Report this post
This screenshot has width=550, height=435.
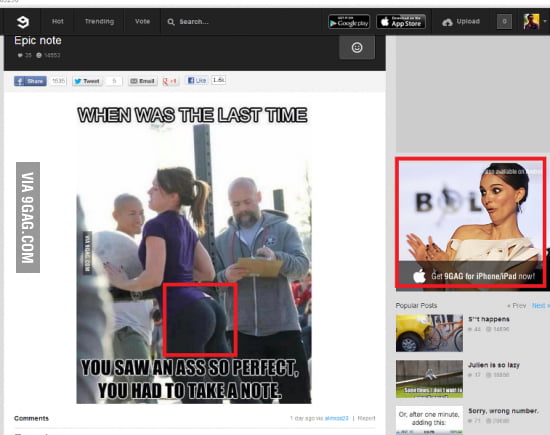(366, 418)
